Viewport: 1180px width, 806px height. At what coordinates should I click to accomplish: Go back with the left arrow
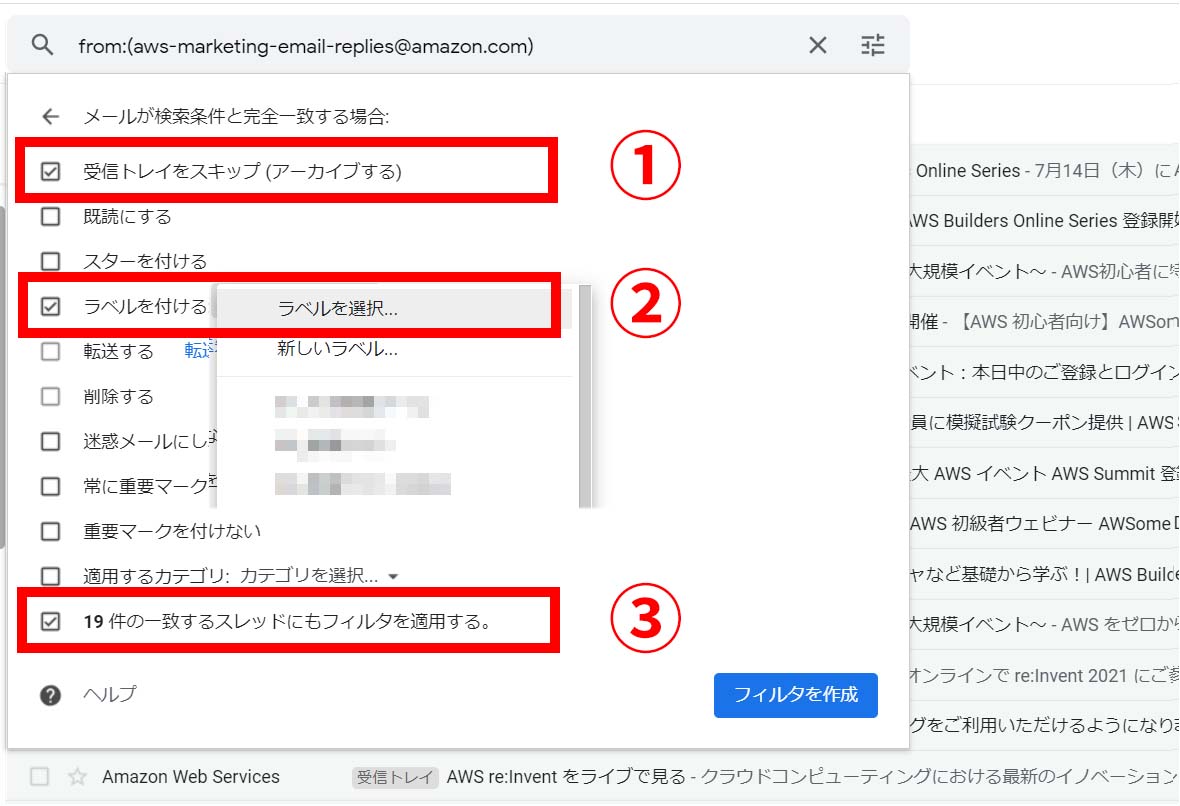coord(50,116)
